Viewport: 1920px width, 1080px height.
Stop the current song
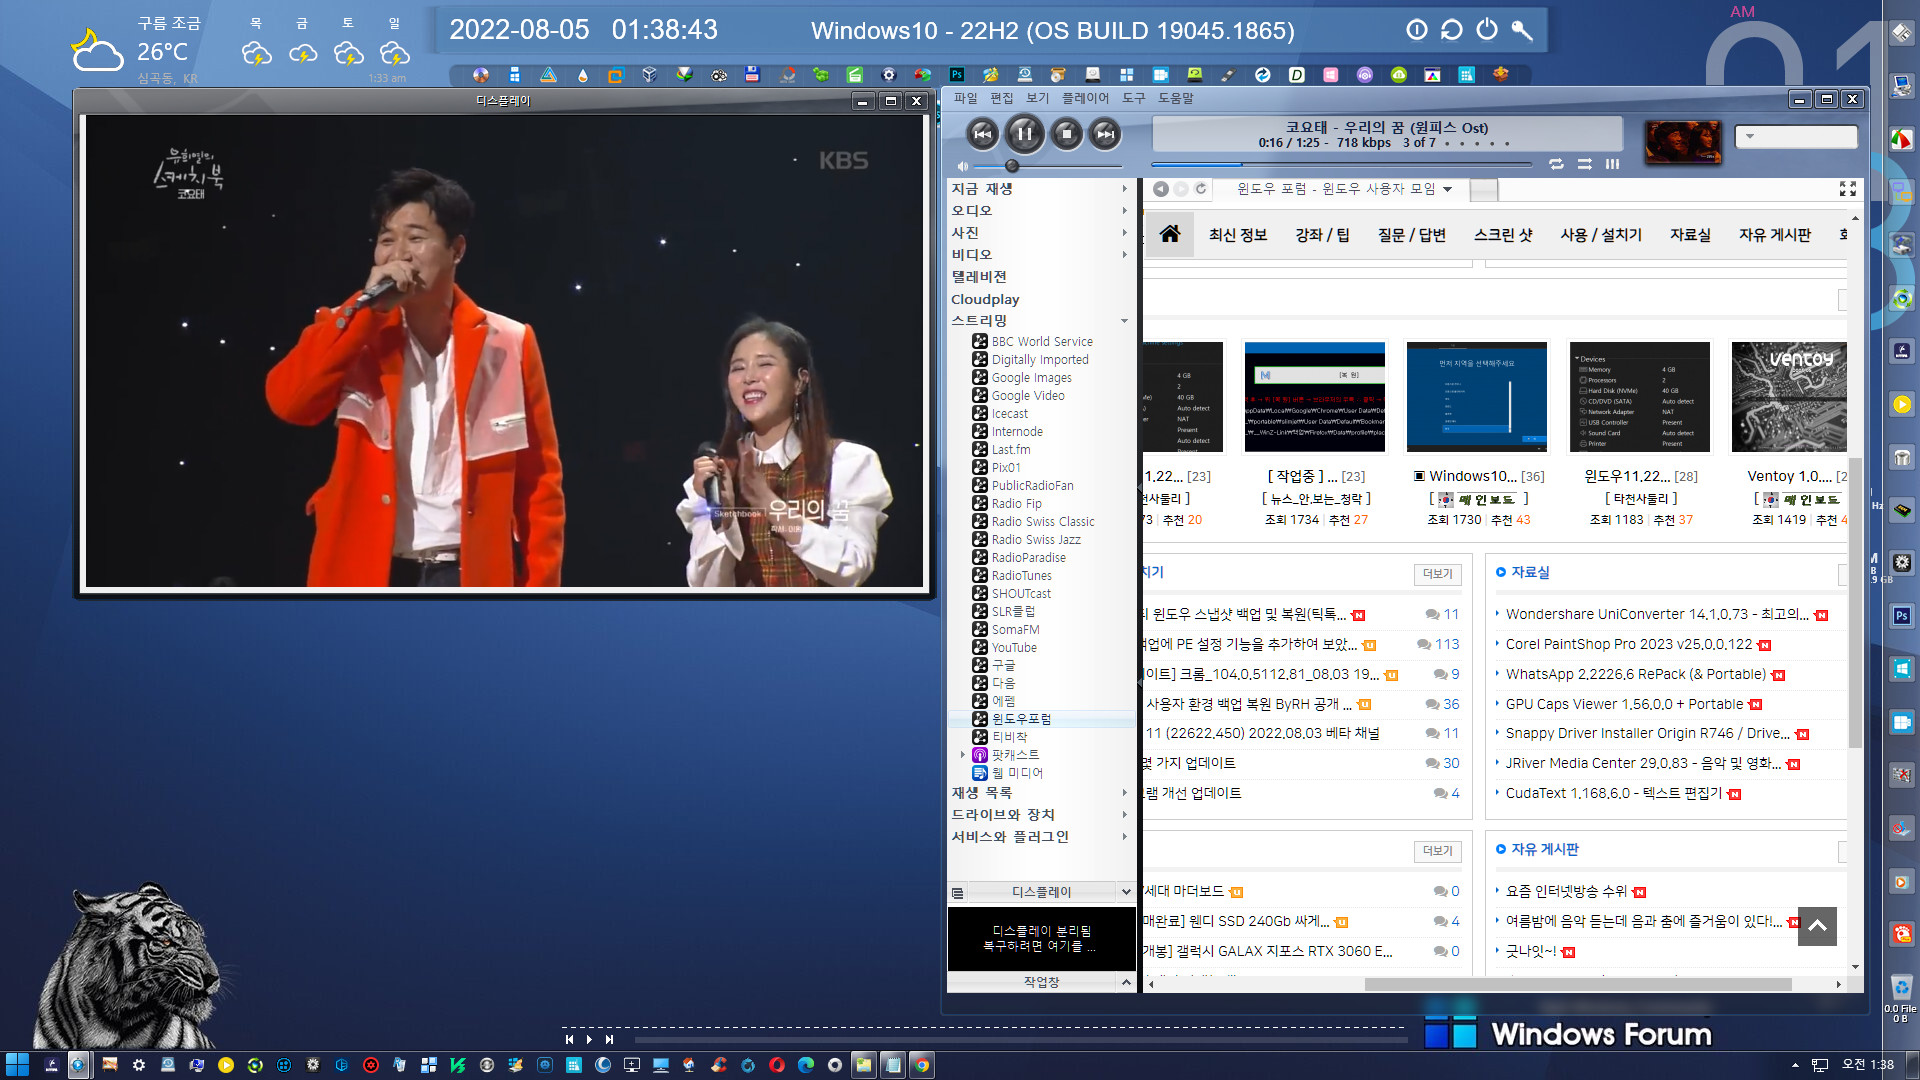click(1066, 133)
